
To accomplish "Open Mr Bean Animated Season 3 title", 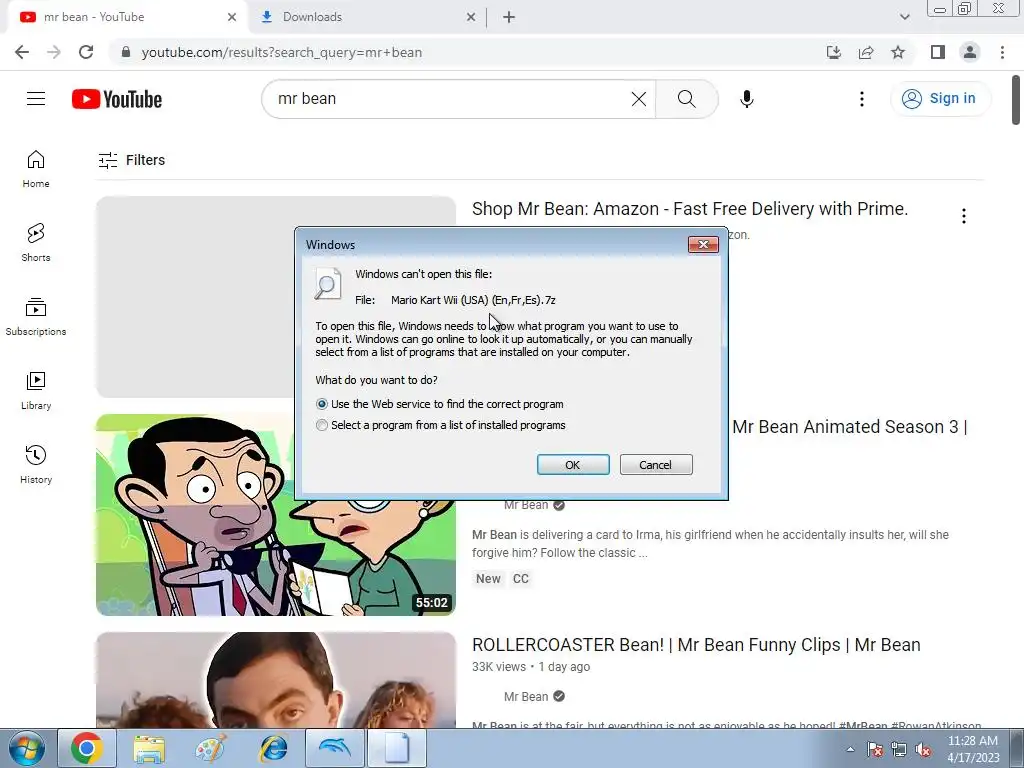I will 849,427.
